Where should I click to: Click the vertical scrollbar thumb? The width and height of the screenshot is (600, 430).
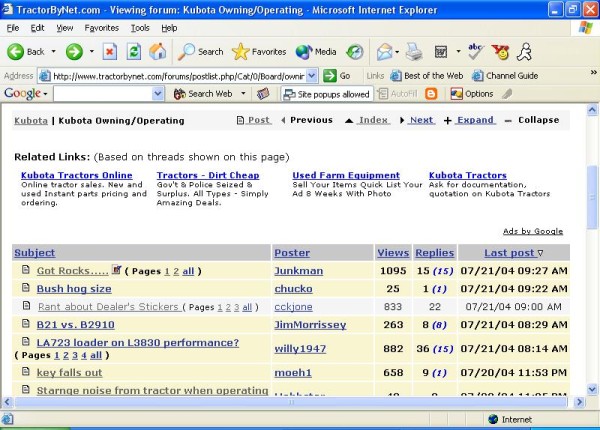[x=592, y=197]
